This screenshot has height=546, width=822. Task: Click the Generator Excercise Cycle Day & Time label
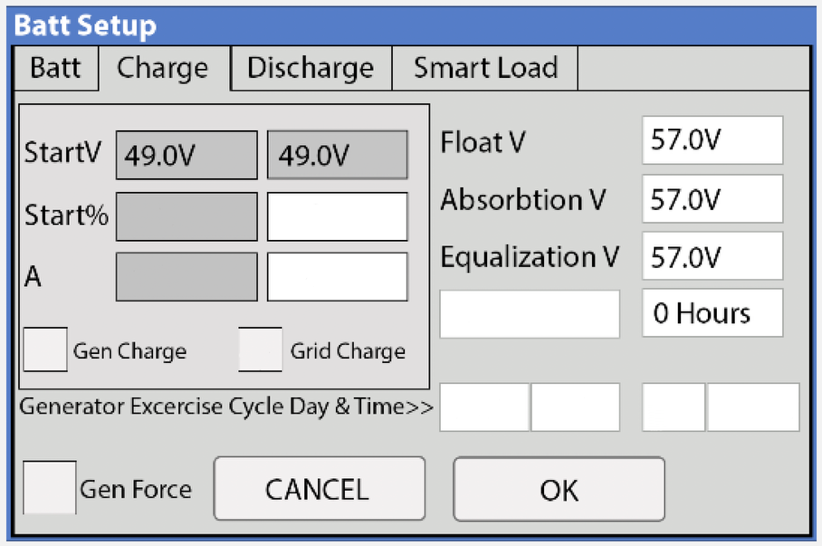226,407
